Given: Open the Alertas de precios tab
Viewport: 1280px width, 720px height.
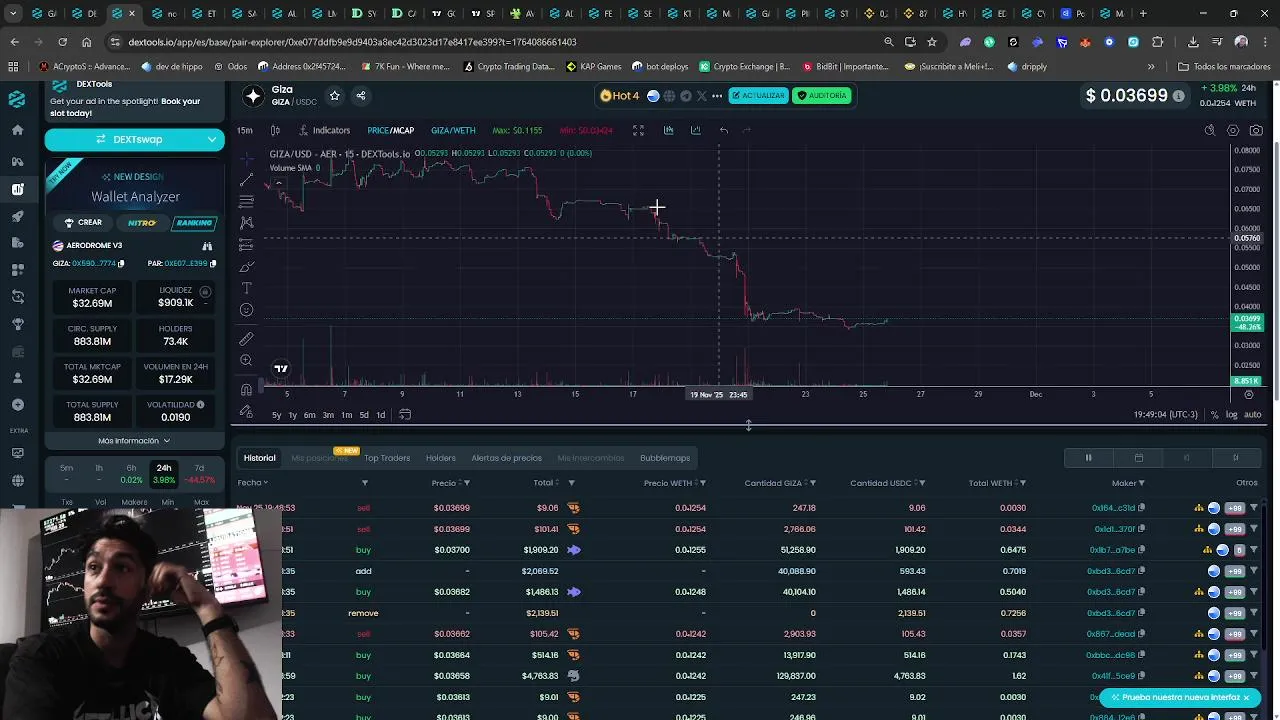Looking at the screenshot, I should pyautogui.click(x=506, y=458).
